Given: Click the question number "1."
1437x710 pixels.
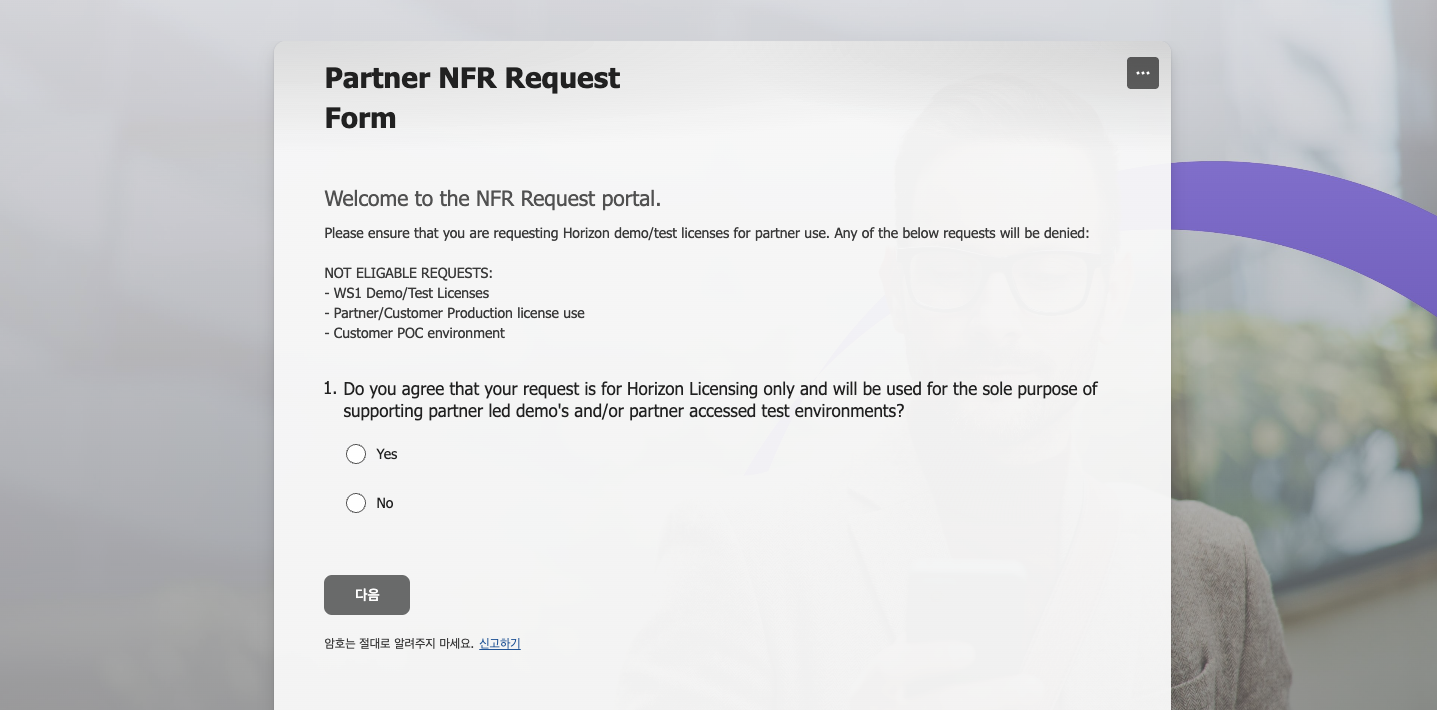Looking at the screenshot, I should [x=330, y=388].
